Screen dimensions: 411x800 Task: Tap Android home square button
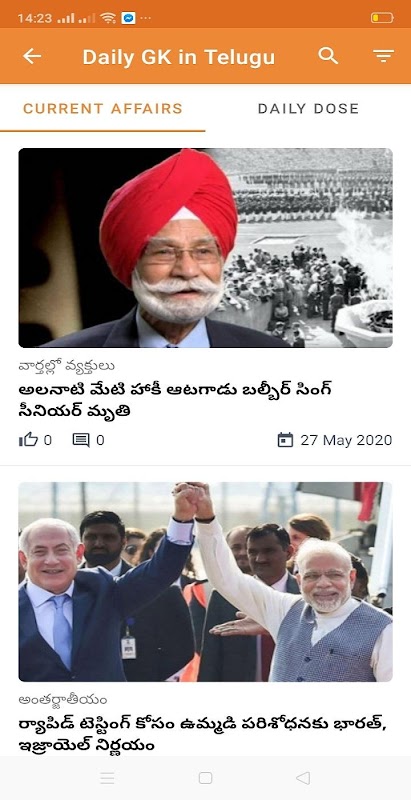(206, 778)
